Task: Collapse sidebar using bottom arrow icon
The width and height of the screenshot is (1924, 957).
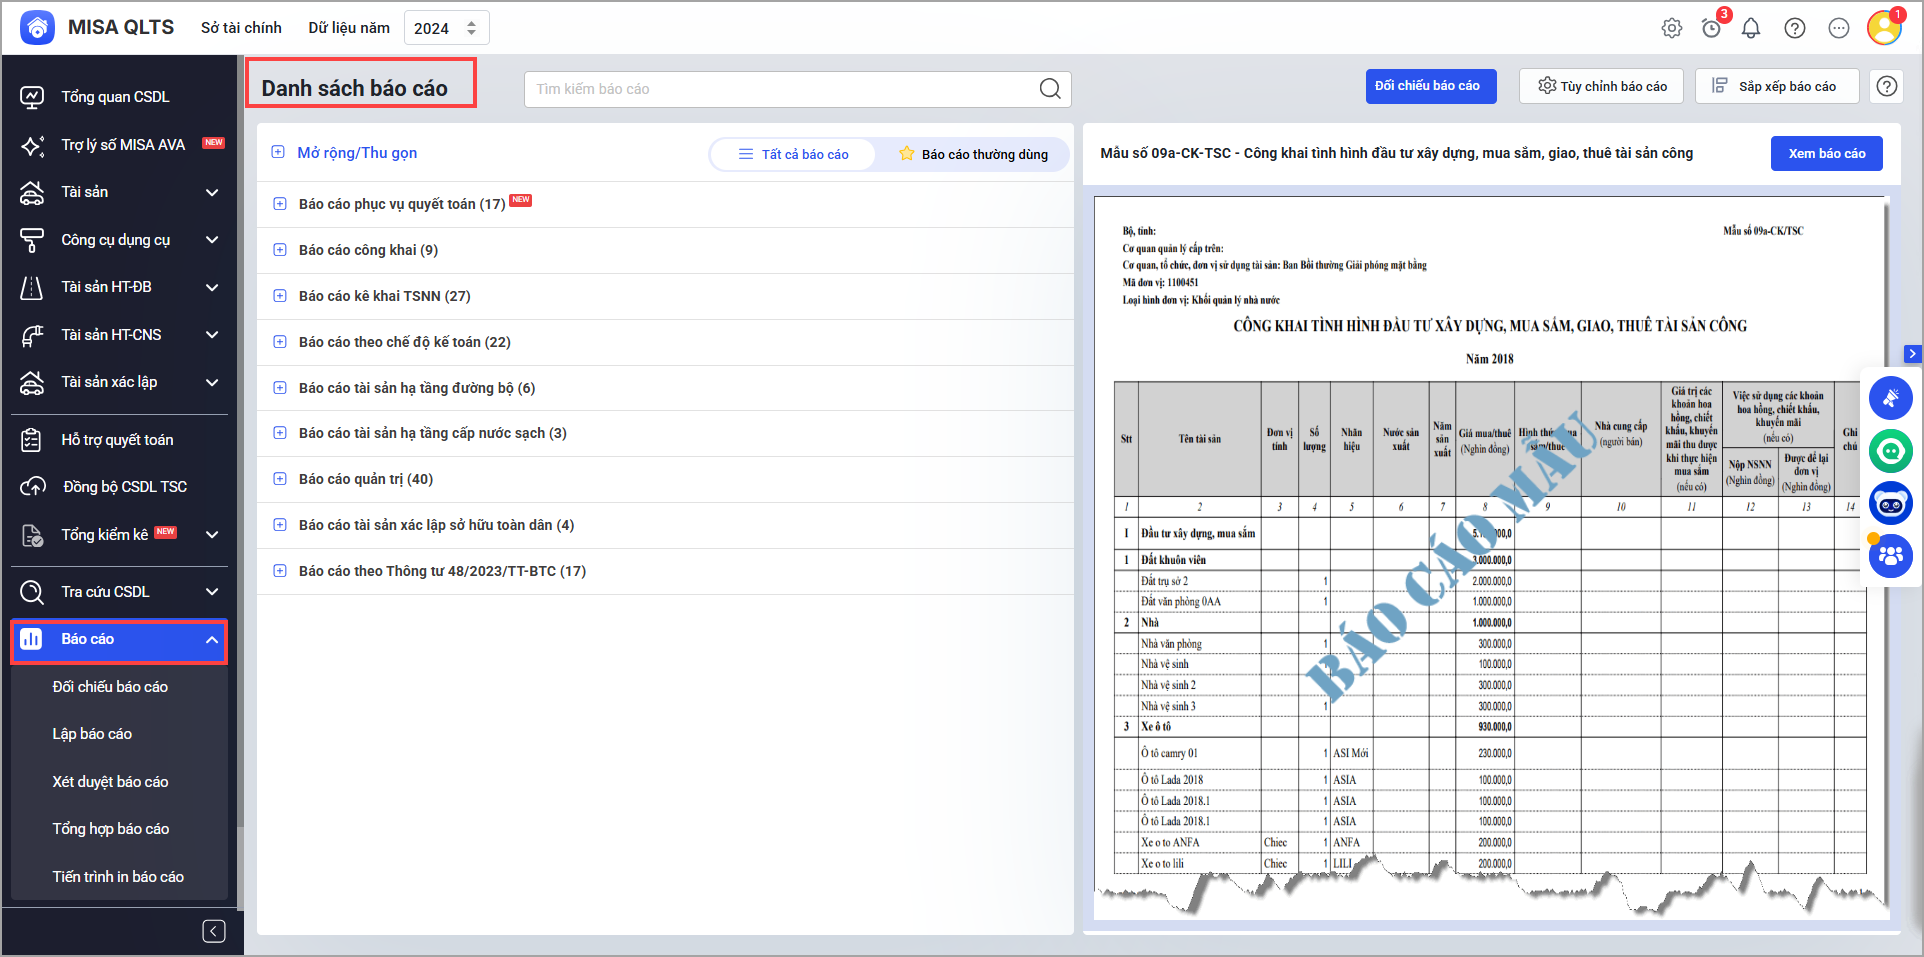Action: (214, 931)
